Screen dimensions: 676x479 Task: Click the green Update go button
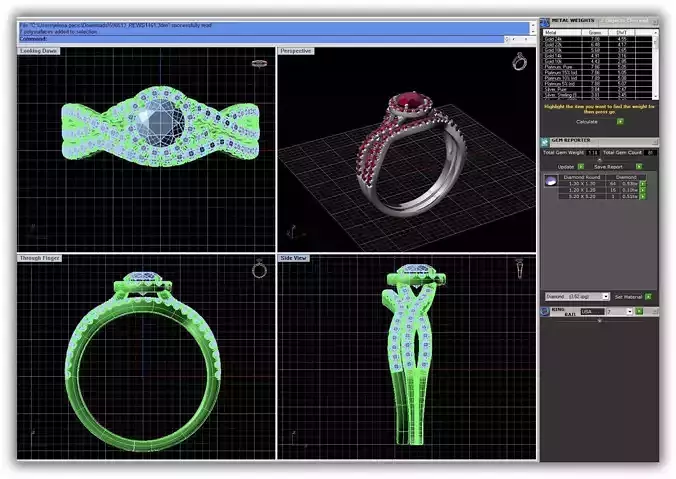(581, 166)
